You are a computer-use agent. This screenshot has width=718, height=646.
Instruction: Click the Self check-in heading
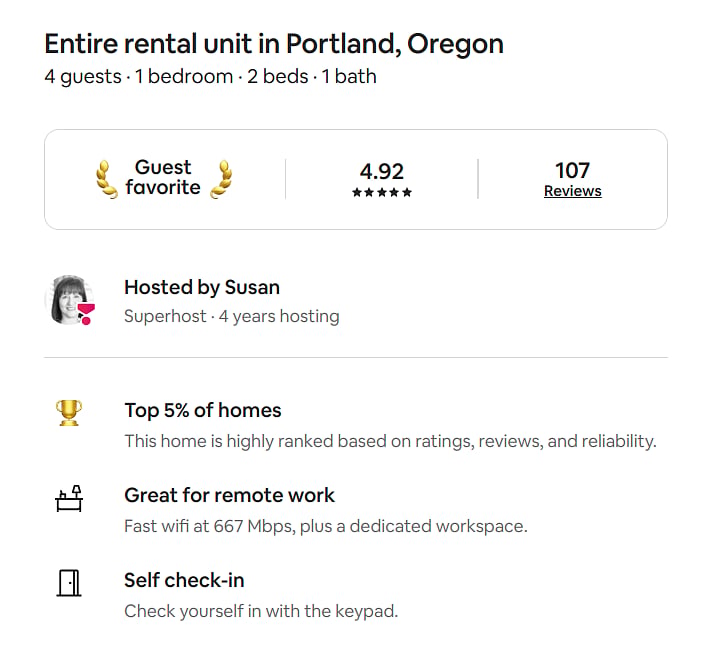click(184, 580)
